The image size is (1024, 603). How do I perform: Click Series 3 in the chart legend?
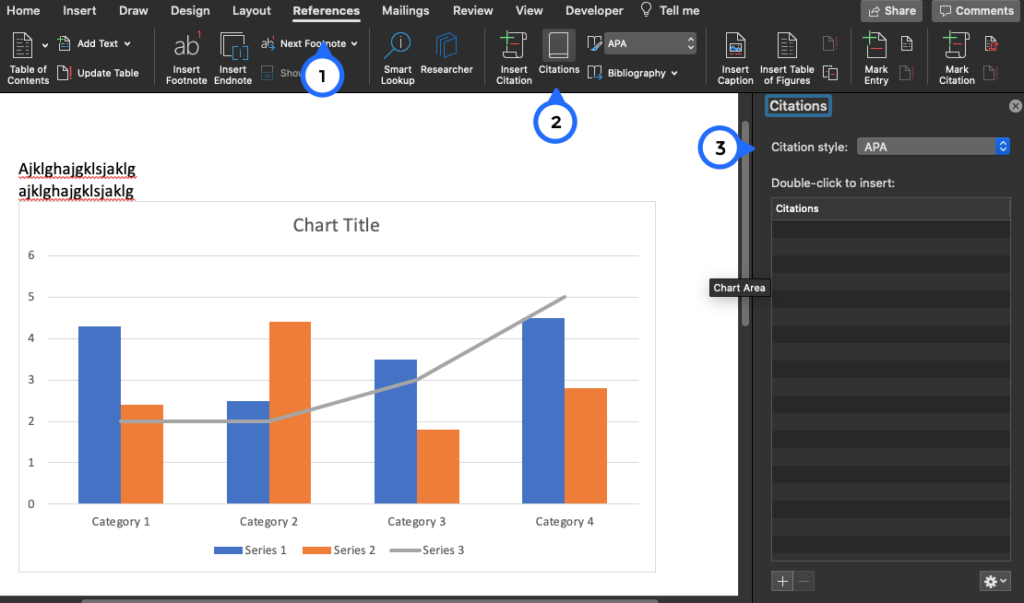tap(427, 550)
